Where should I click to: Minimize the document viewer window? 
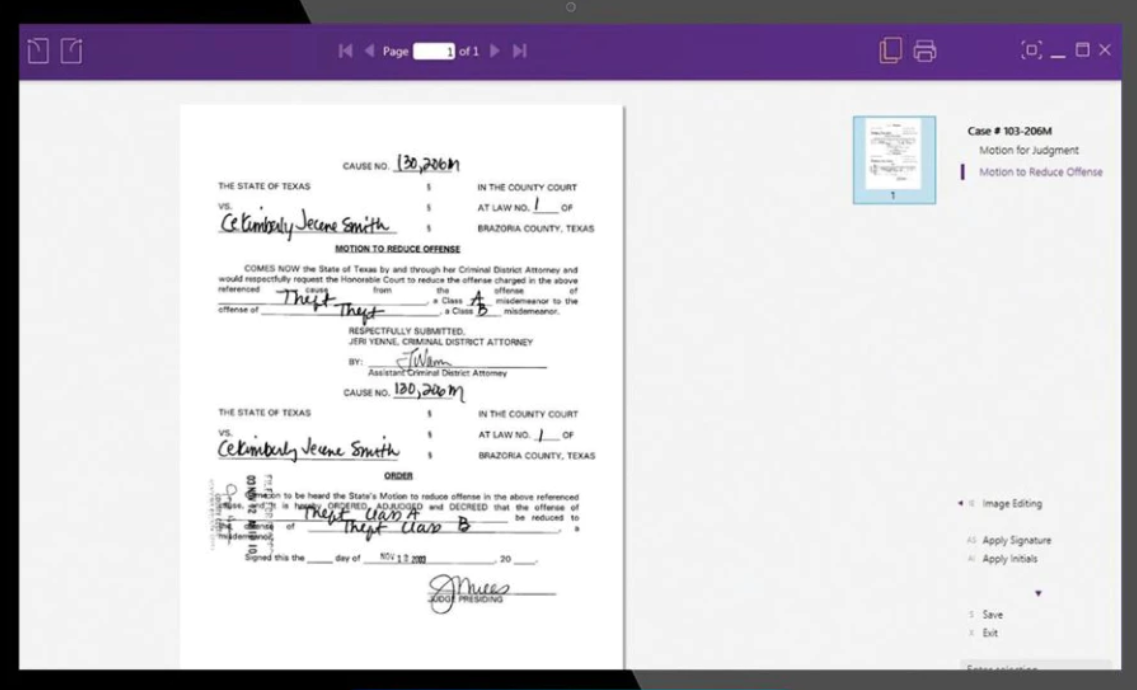[1058, 55]
